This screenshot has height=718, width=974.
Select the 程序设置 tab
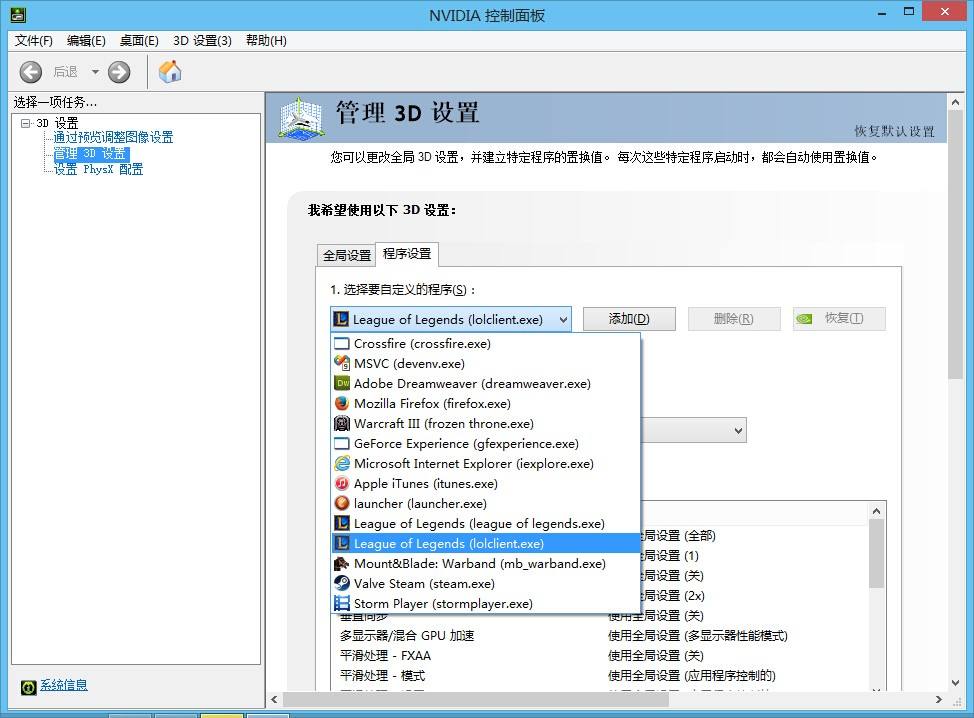(407, 254)
